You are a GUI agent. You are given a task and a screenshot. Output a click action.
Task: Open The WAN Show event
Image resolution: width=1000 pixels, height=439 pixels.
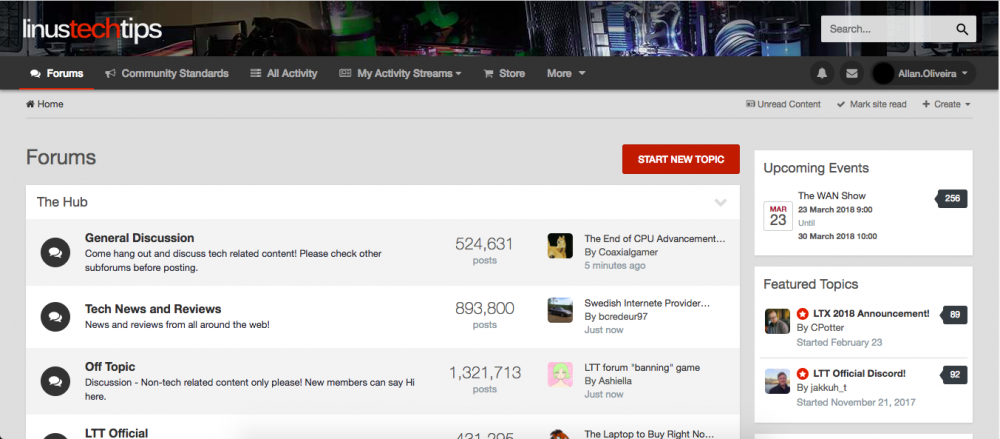point(832,196)
